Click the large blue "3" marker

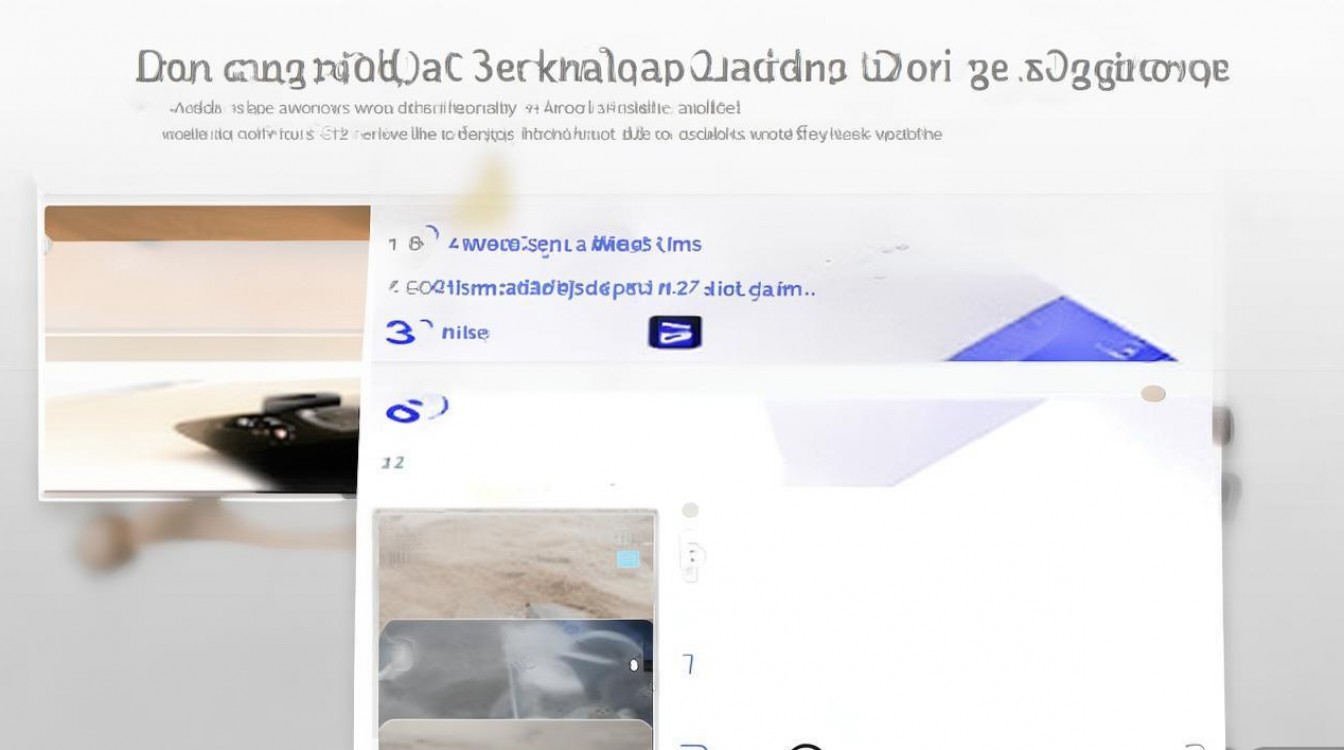(402, 332)
